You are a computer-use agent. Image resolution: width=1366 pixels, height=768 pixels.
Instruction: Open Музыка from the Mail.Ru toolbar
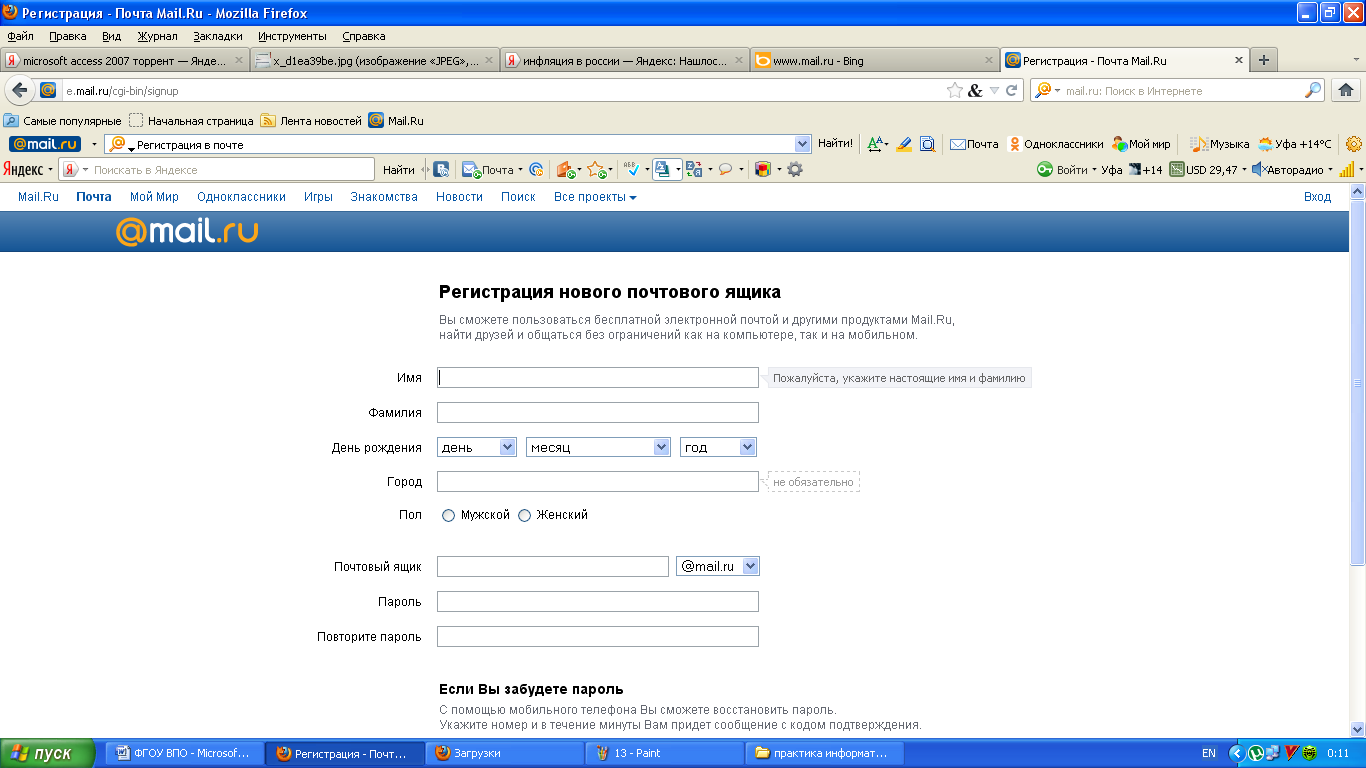[1219, 144]
